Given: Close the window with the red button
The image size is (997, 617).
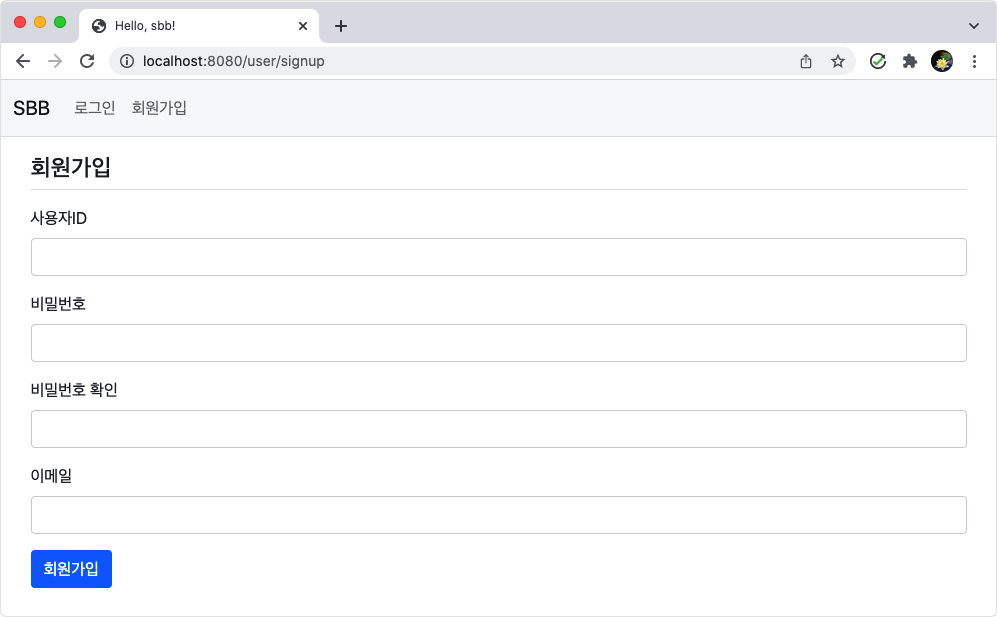Looking at the screenshot, I should [x=20, y=22].
